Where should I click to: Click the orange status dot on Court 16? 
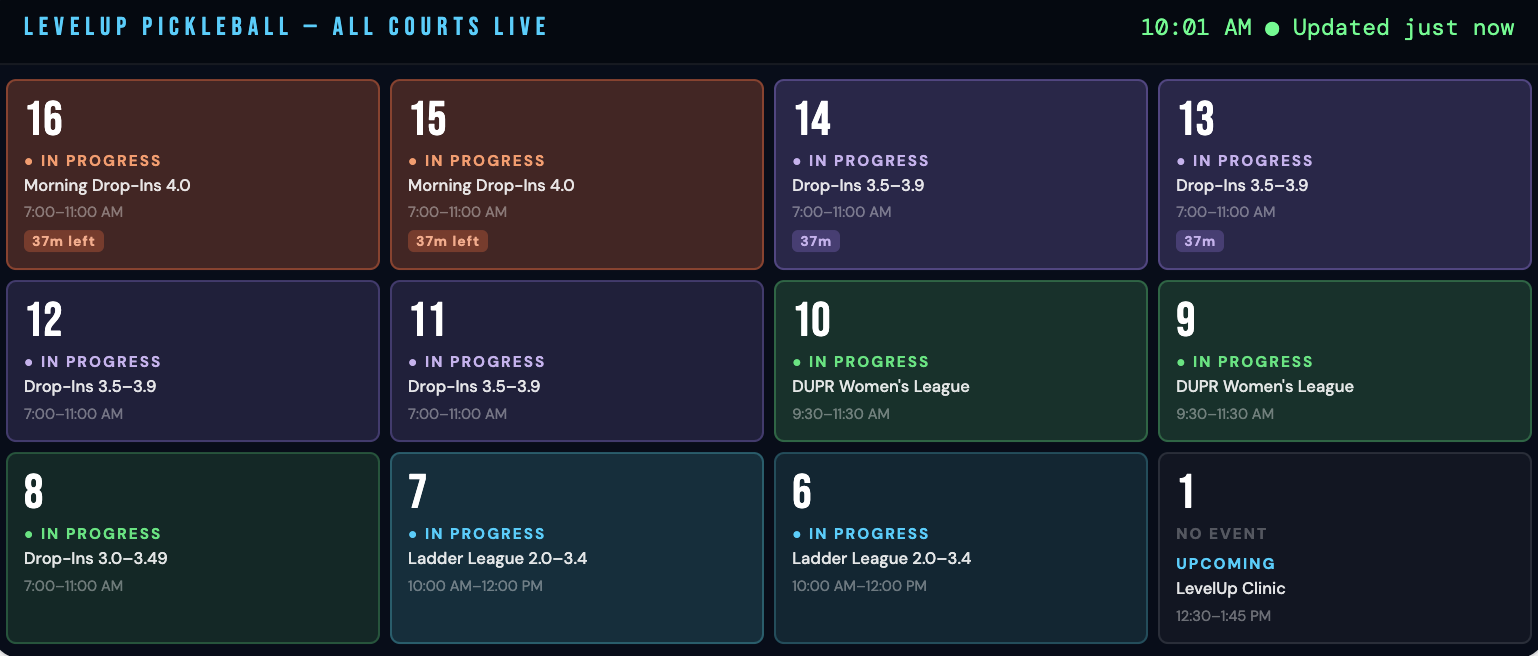(x=29, y=161)
